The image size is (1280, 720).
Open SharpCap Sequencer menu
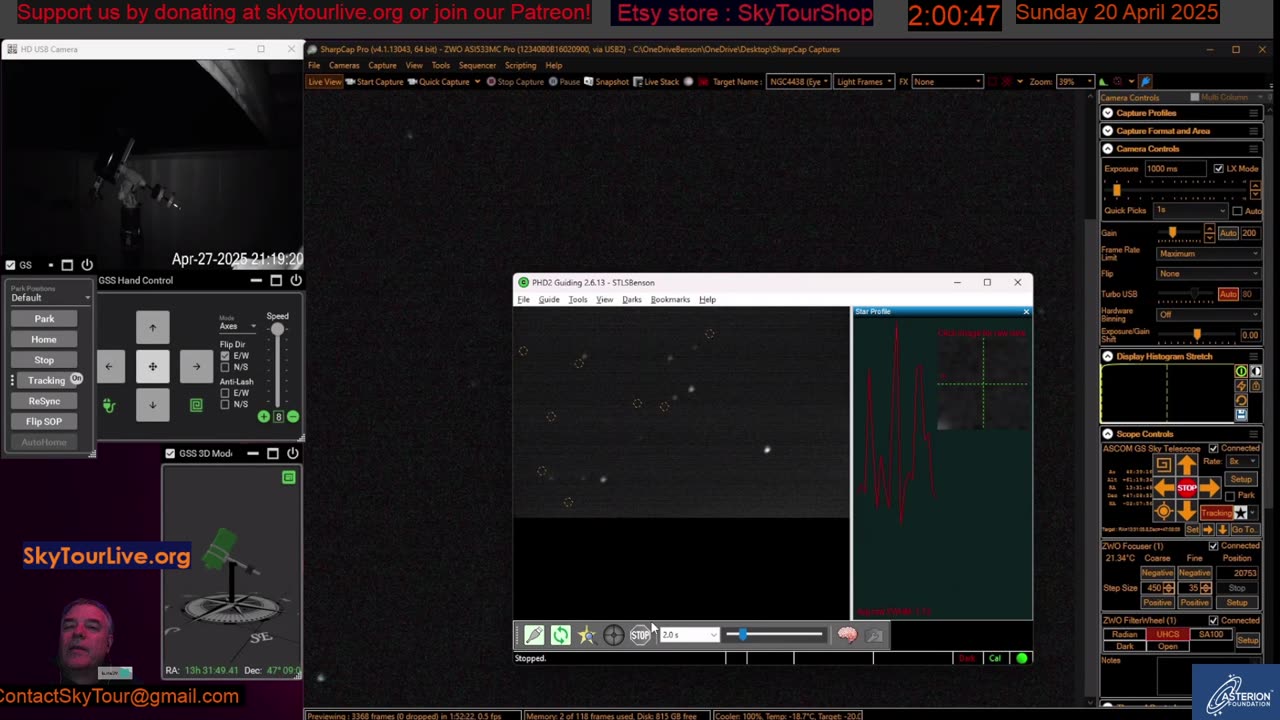pyautogui.click(x=477, y=66)
